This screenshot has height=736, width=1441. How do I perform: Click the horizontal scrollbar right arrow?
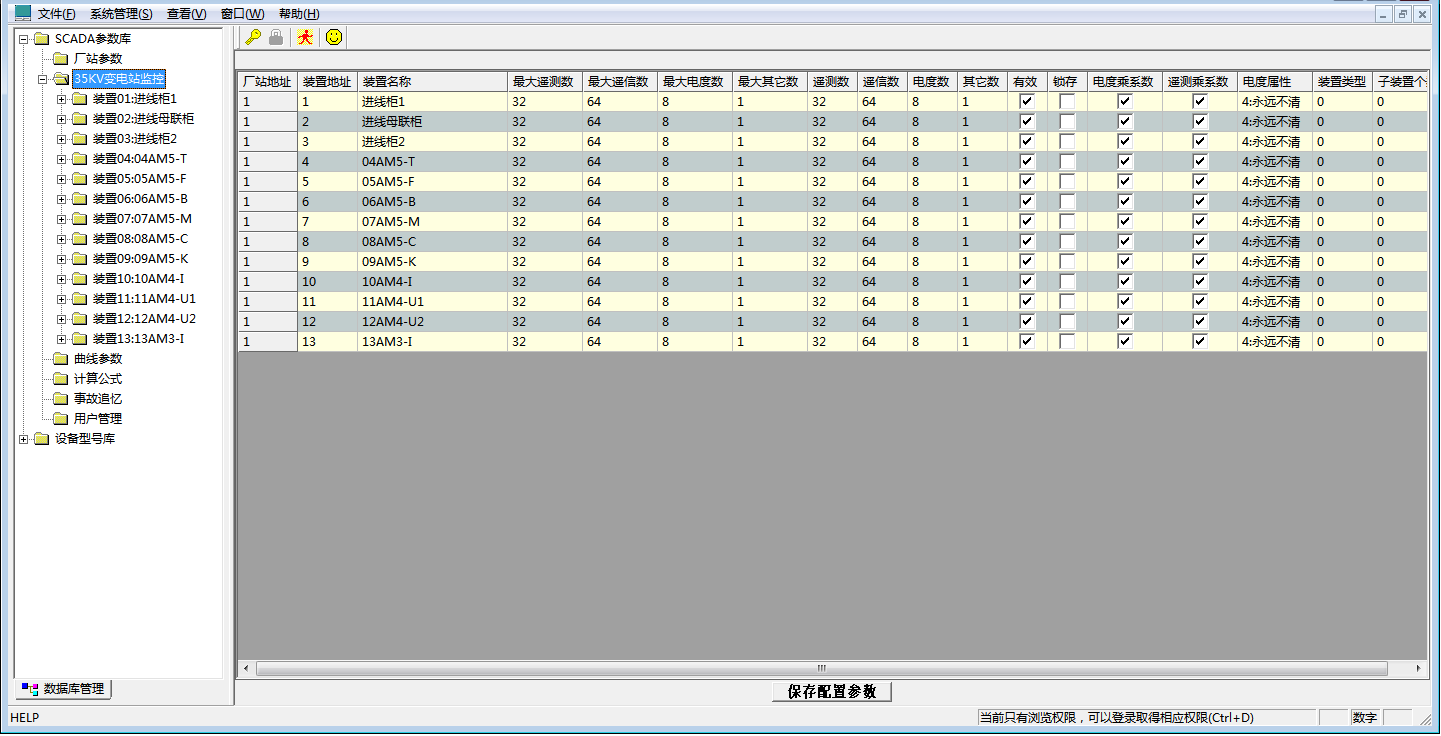(x=1418, y=668)
